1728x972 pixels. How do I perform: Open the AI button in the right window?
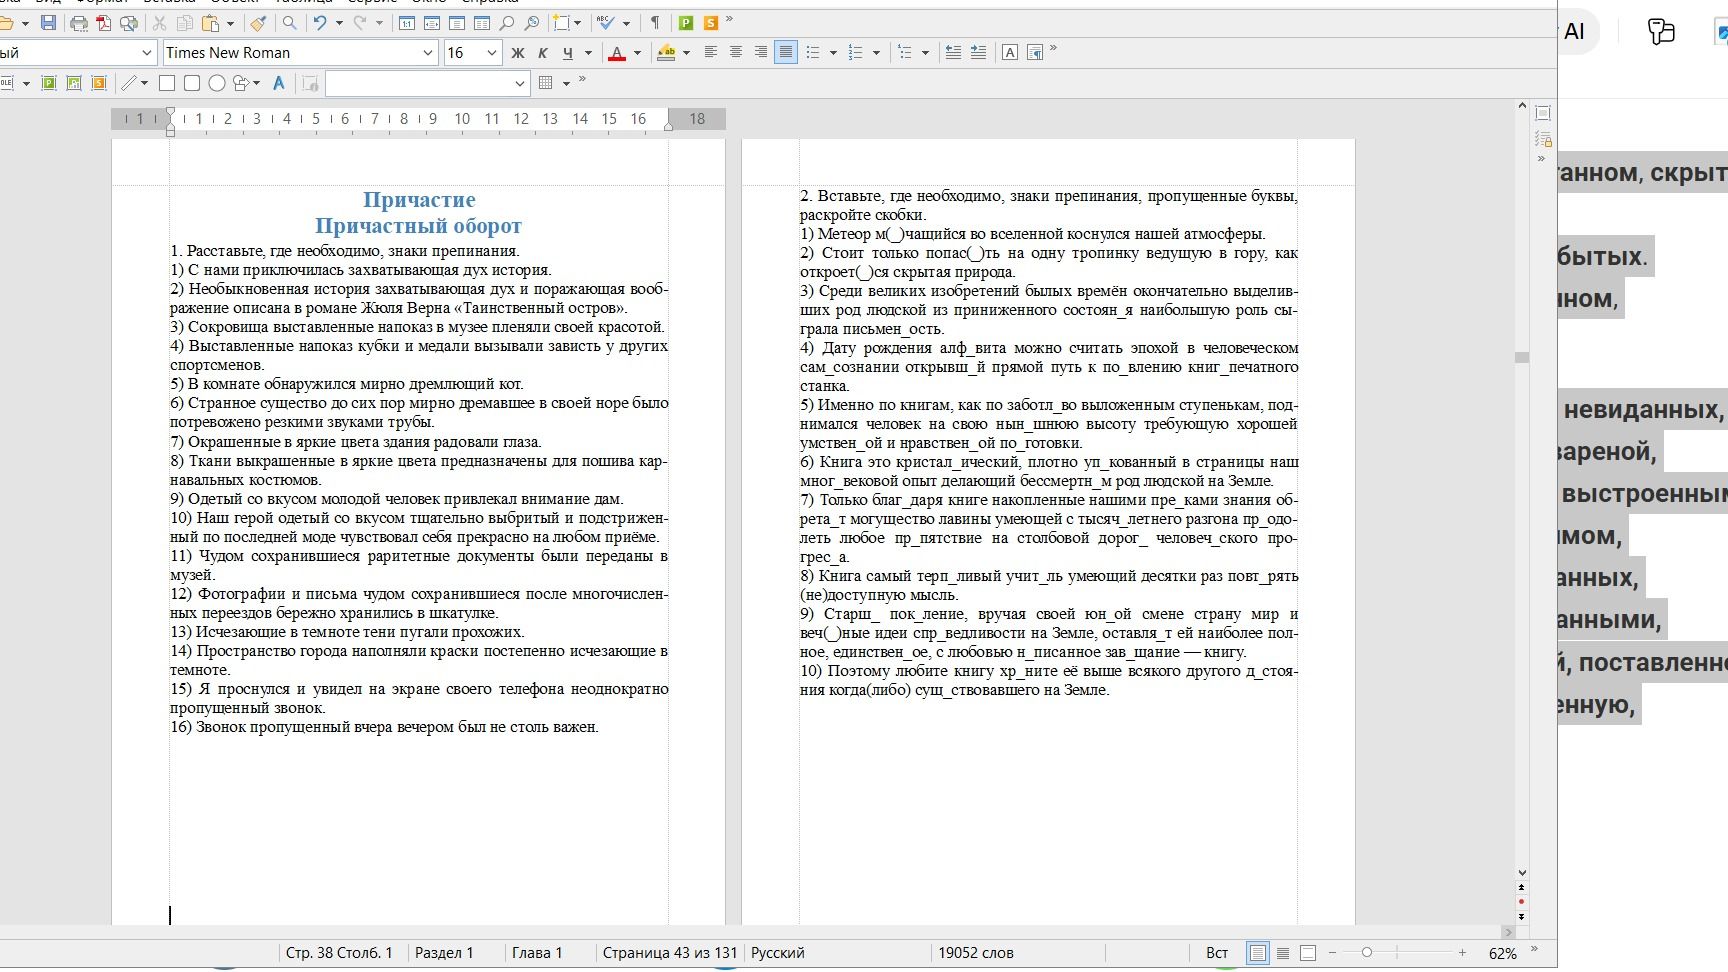1575,32
